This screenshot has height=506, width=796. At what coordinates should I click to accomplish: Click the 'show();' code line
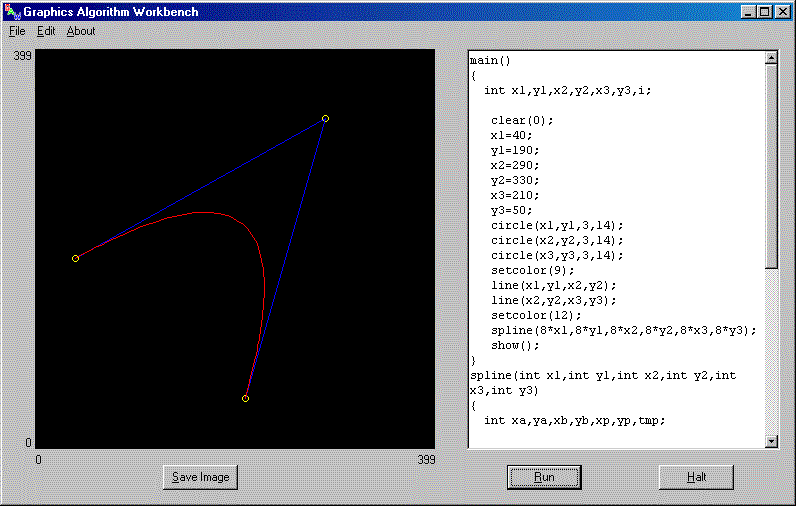click(x=515, y=346)
